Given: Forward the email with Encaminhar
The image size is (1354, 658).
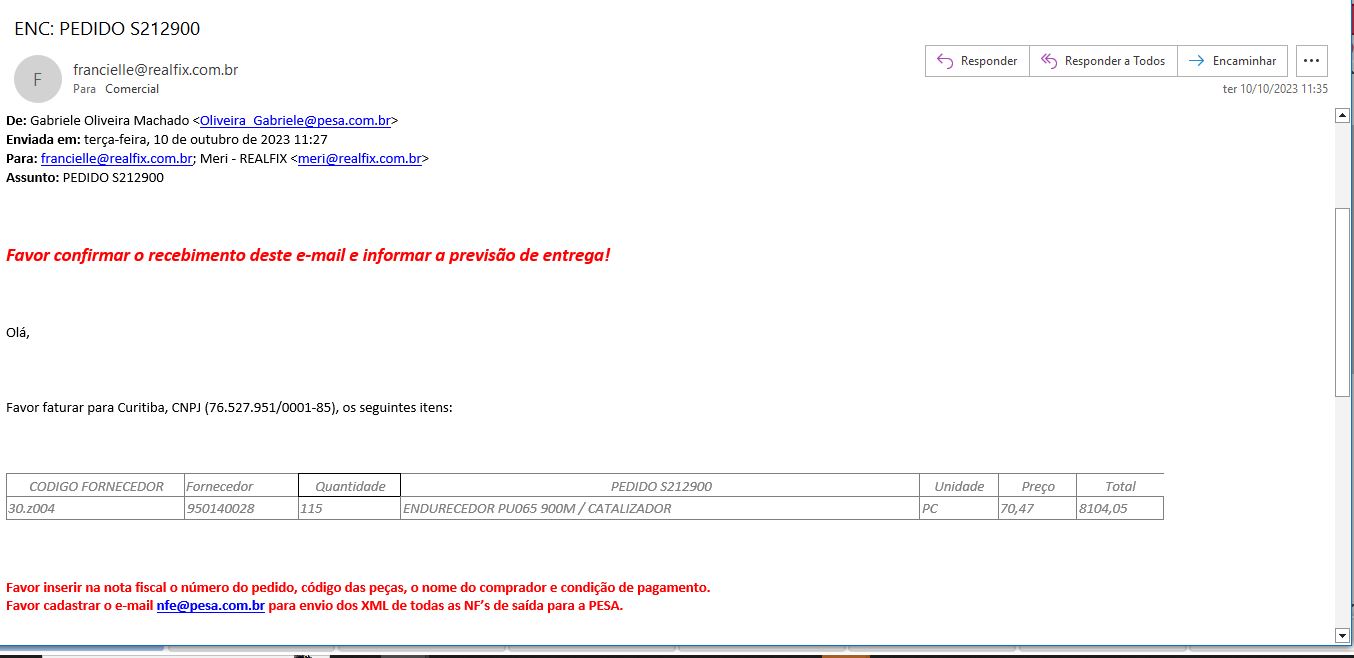Looking at the screenshot, I should 1232,61.
